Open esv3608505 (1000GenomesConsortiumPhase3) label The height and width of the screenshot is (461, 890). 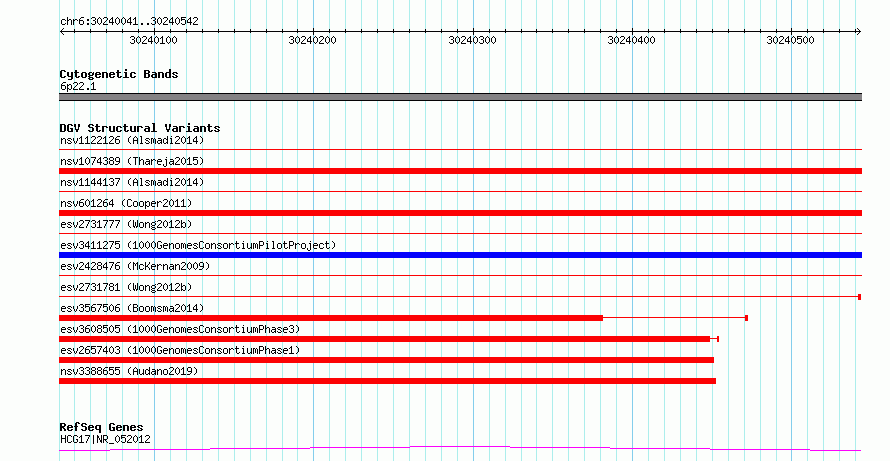pos(180,329)
